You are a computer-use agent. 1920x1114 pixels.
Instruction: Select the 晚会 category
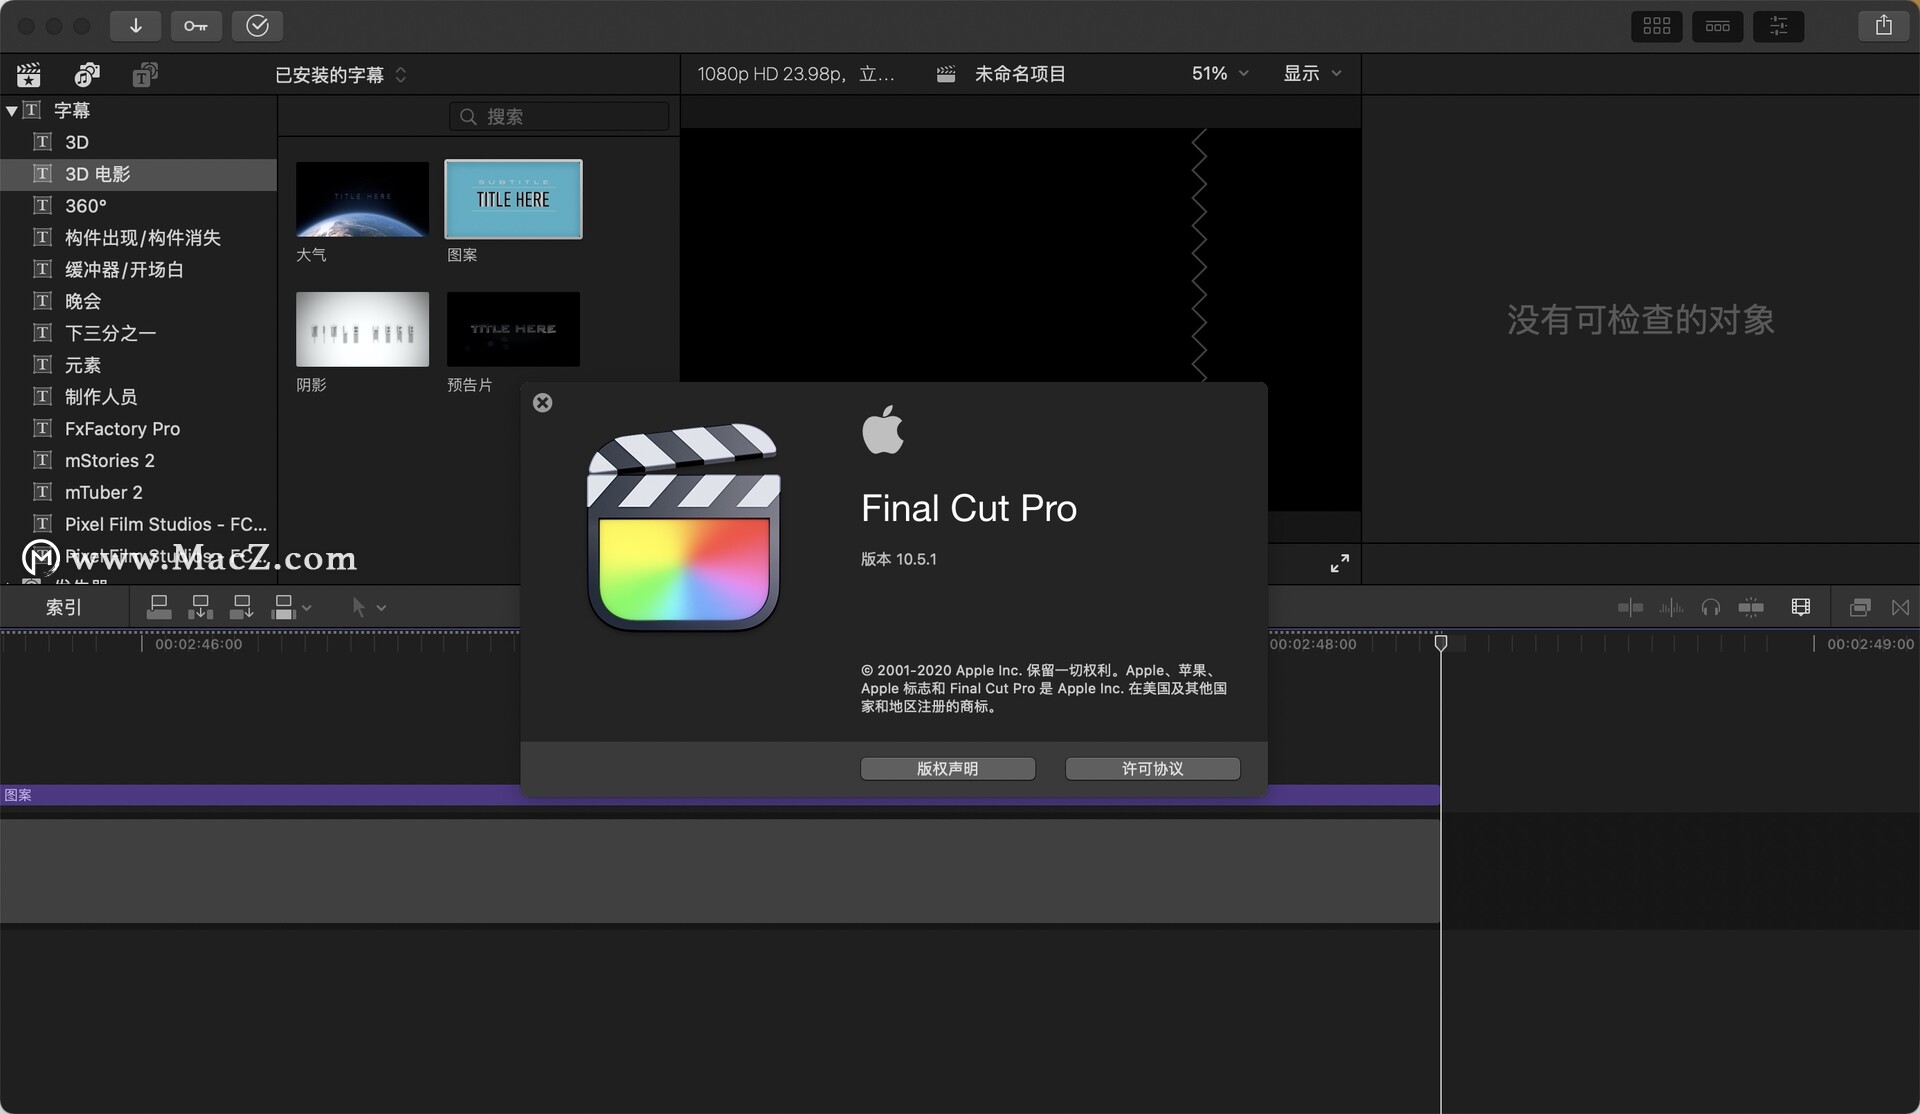[139, 301]
